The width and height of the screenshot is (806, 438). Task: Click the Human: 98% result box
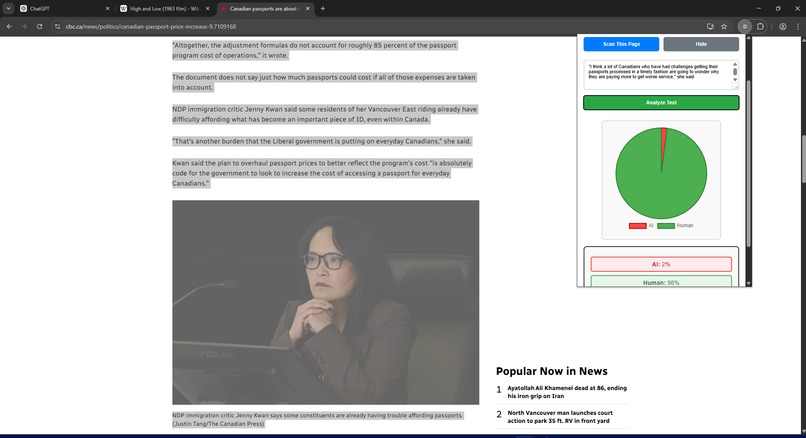pyautogui.click(x=661, y=281)
